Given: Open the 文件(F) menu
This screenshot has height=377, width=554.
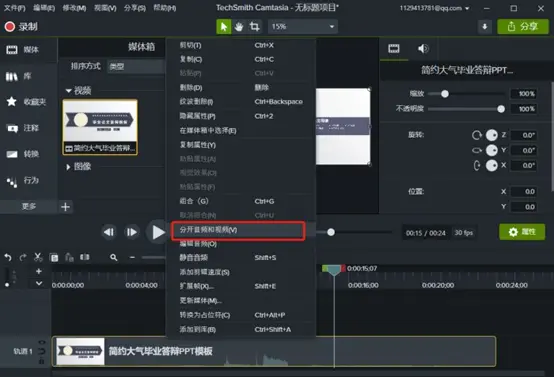Looking at the screenshot, I should tap(14, 8).
